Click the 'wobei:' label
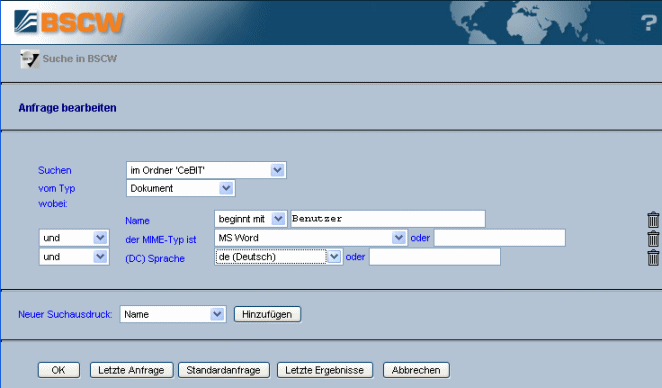662x388 pixels. (x=53, y=204)
